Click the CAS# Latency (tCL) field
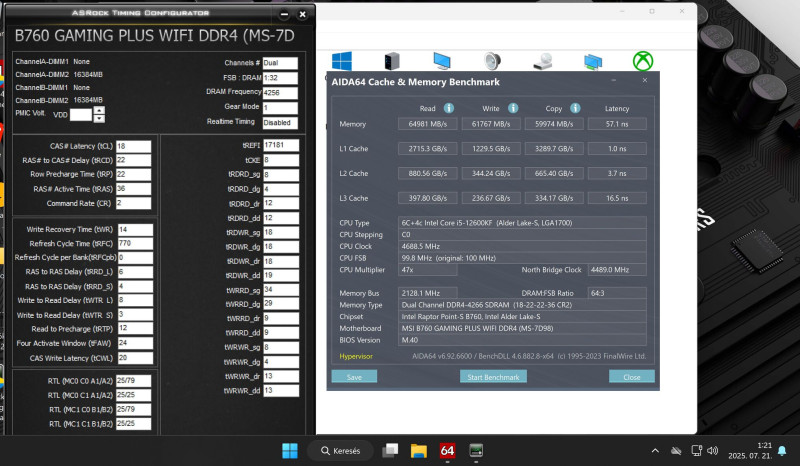This screenshot has height=466, width=800. (134, 146)
